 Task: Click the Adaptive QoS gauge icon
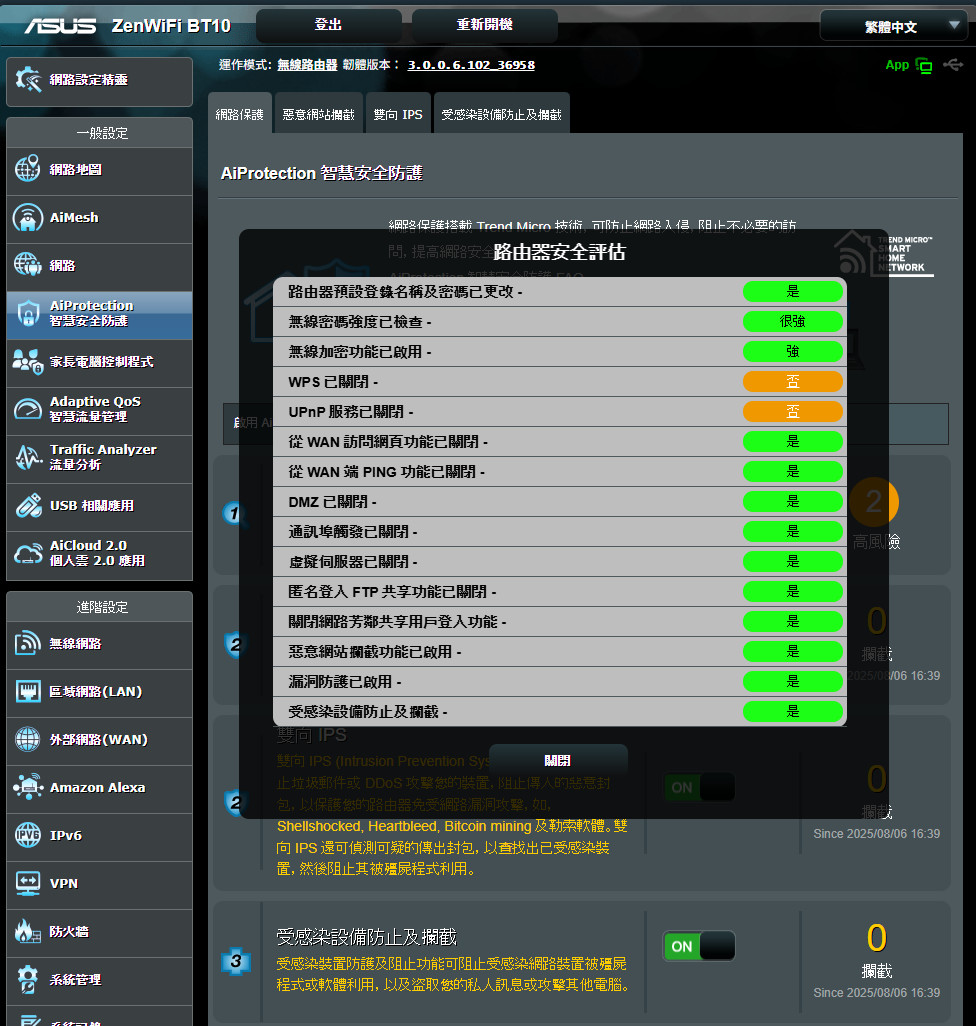coord(28,409)
